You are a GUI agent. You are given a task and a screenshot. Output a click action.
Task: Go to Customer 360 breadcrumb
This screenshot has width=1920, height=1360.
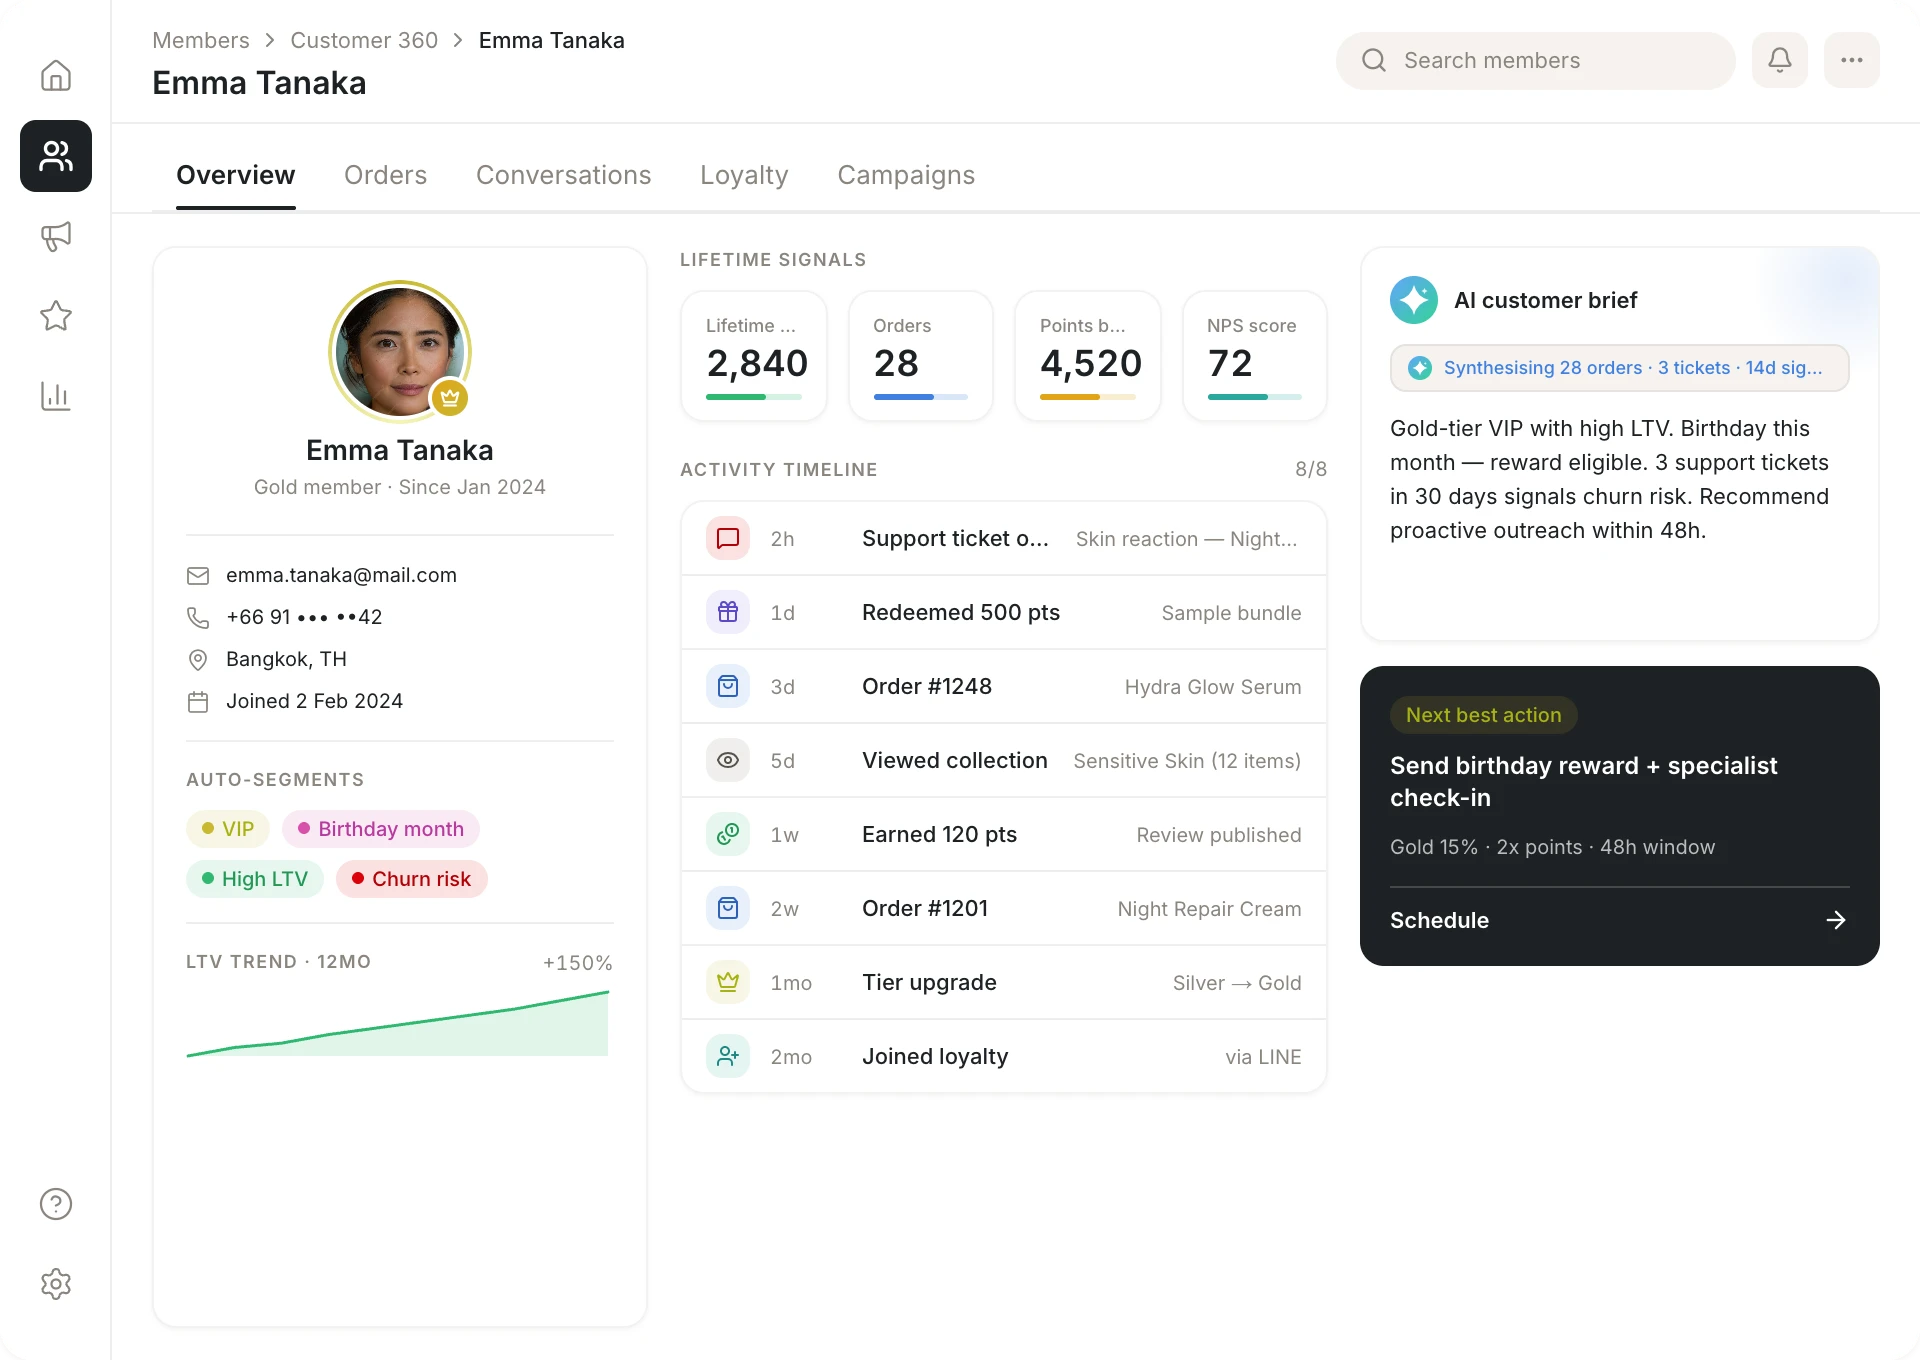tap(364, 40)
